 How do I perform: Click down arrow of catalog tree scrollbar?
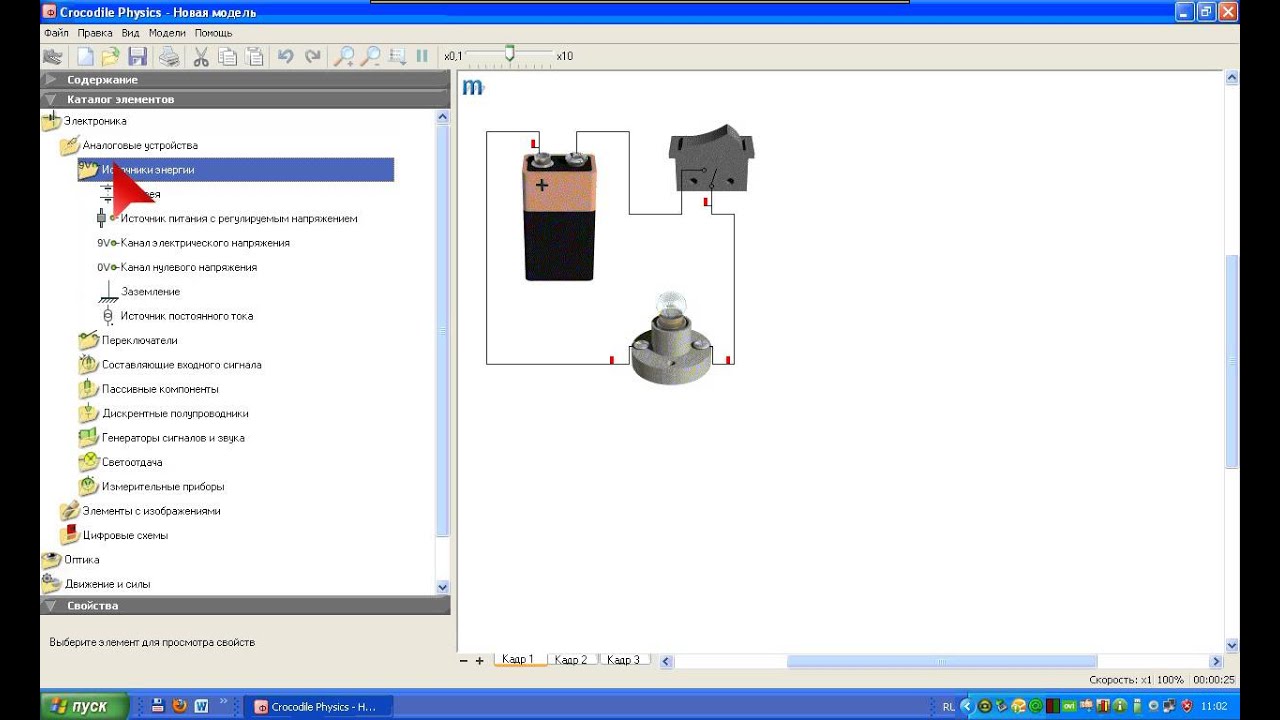[x=443, y=587]
